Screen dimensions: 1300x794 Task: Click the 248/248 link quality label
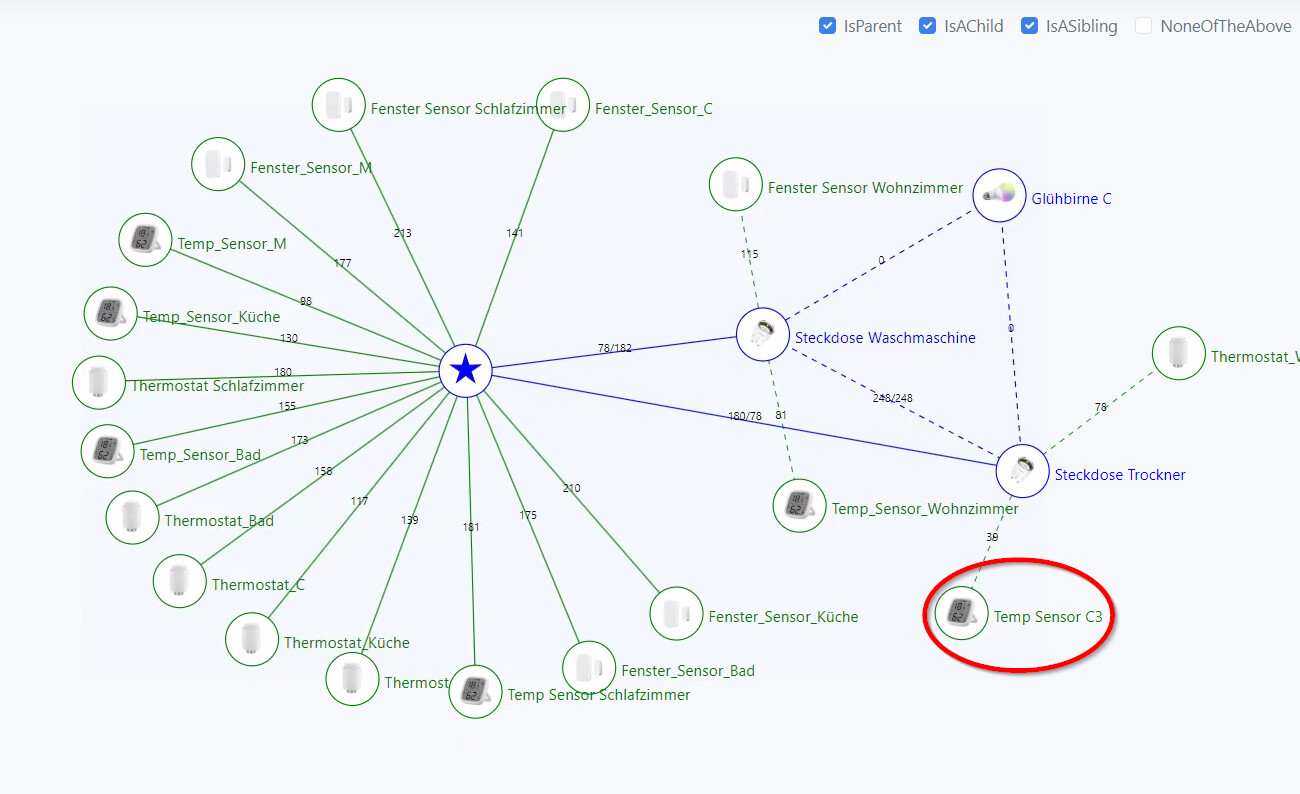tap(892, 398)
